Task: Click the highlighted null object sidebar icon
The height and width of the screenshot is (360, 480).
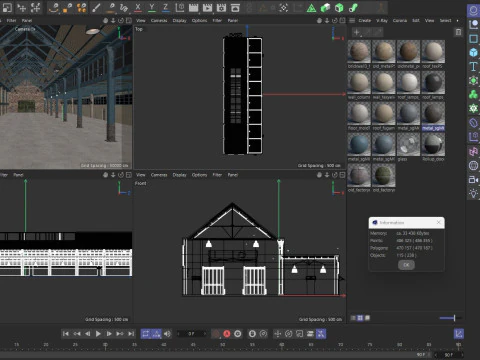Action: tap(473, 11)
